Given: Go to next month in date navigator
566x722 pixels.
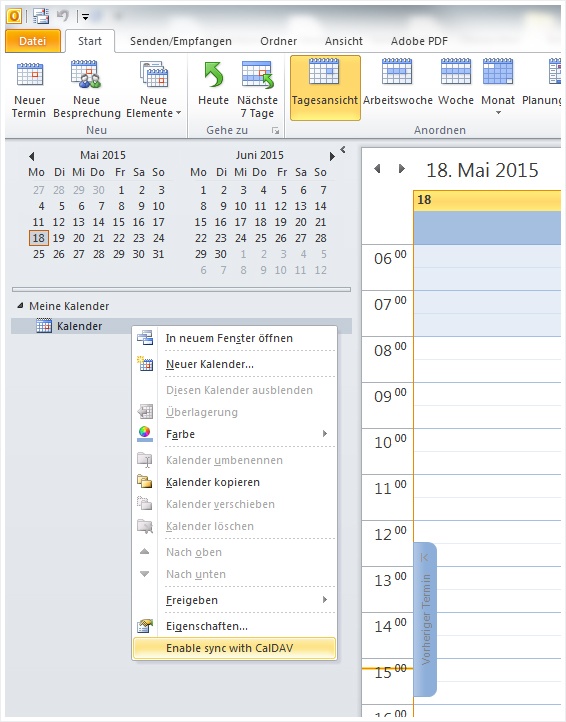Looking at the screenshot, I should (x=332, y=156).
